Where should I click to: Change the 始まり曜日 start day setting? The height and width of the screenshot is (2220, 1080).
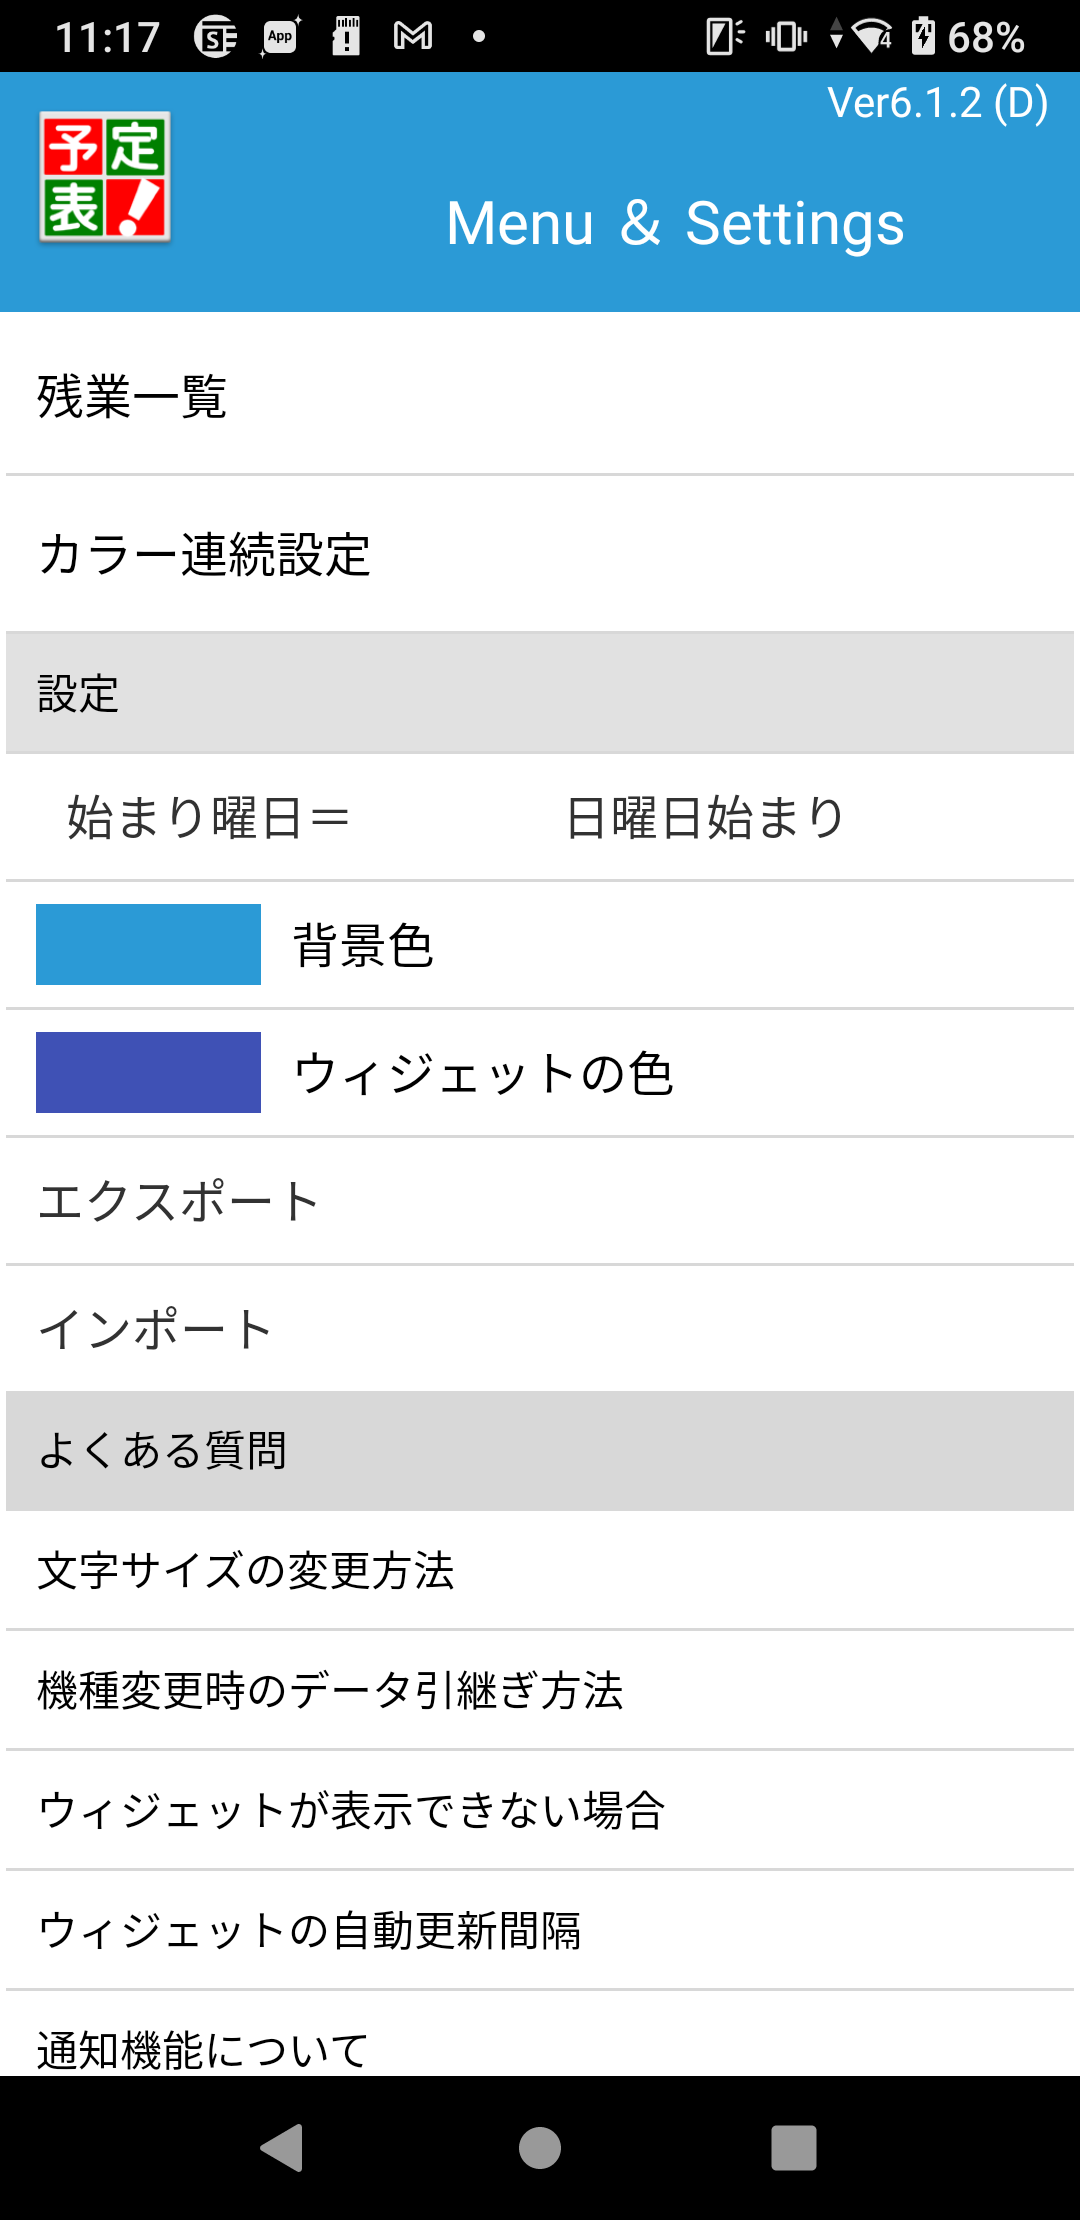[540, 817]
